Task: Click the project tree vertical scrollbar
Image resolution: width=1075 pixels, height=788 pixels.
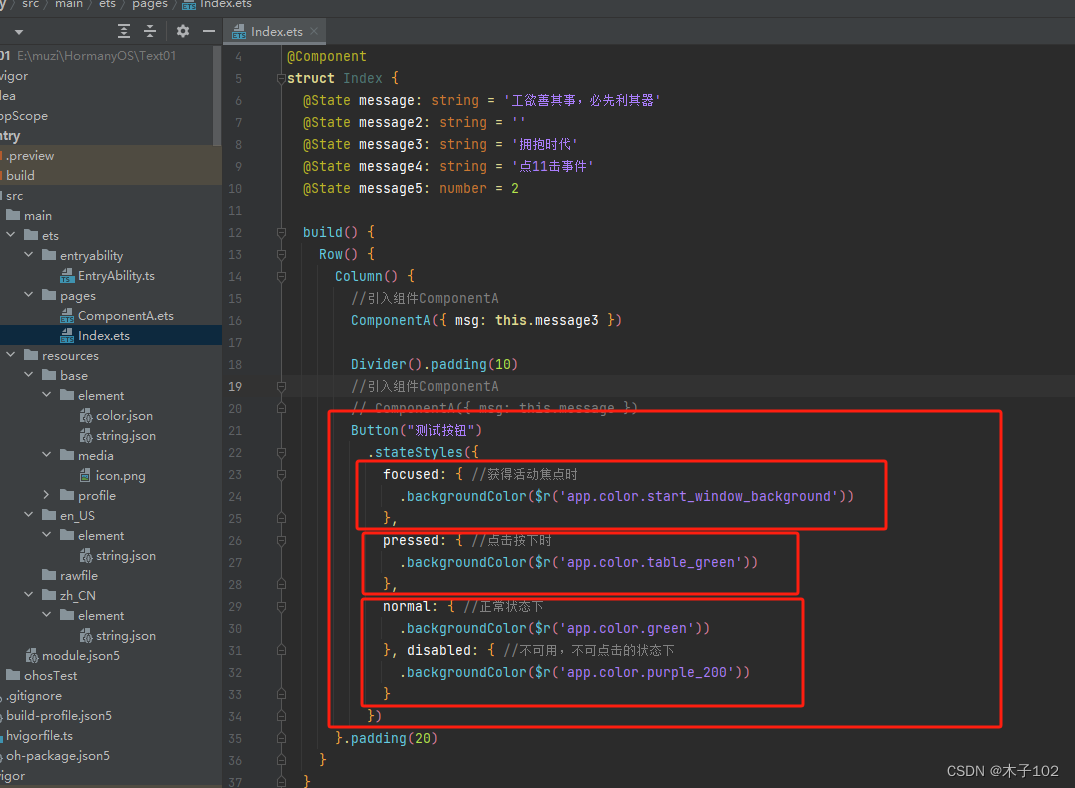Action: [217, 96]
